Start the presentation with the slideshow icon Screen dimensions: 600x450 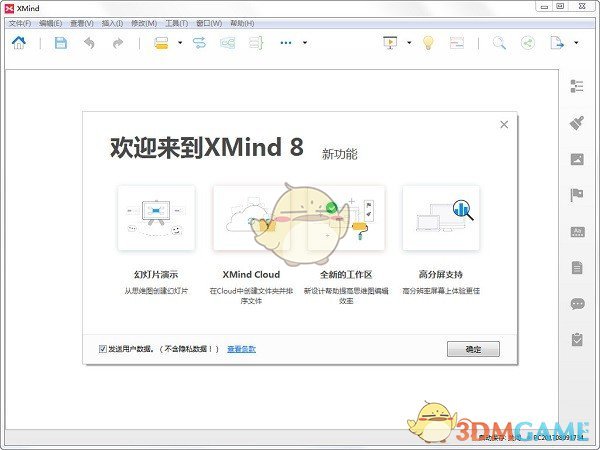tap(390, 42)
